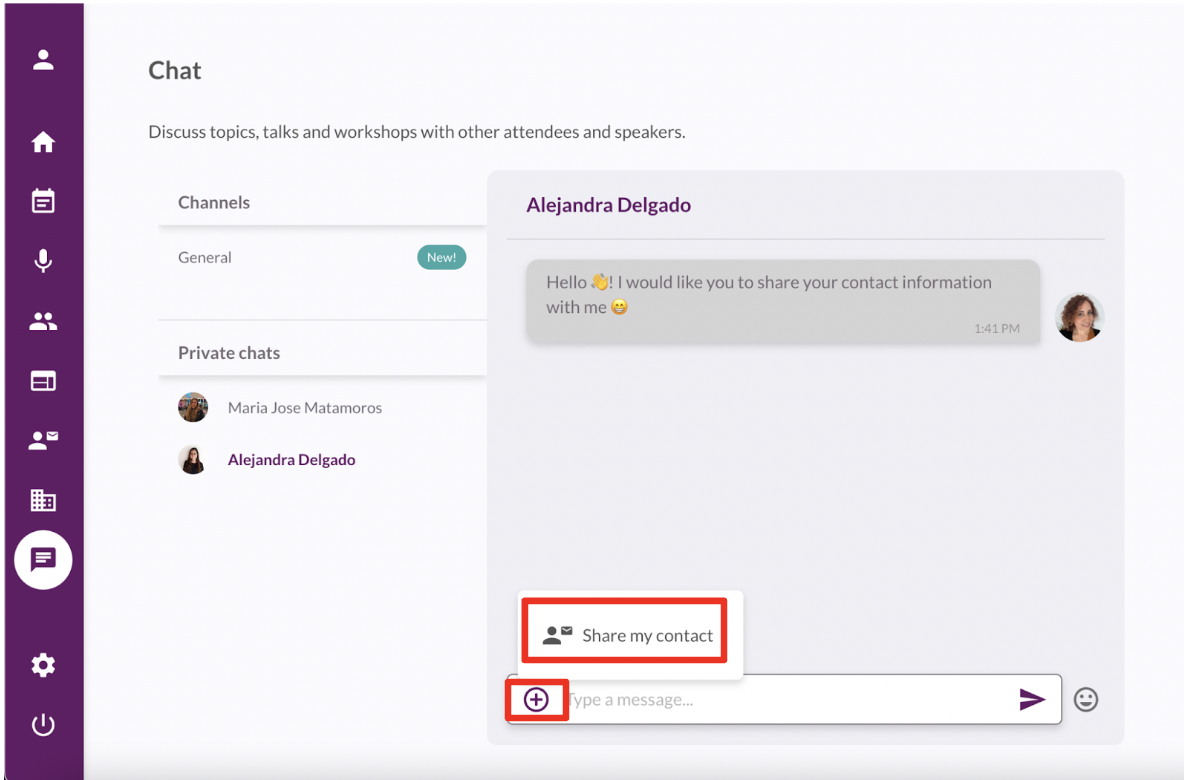Click the New! badge on General
The image size is (1184, 780).
(x=441, y=257)
